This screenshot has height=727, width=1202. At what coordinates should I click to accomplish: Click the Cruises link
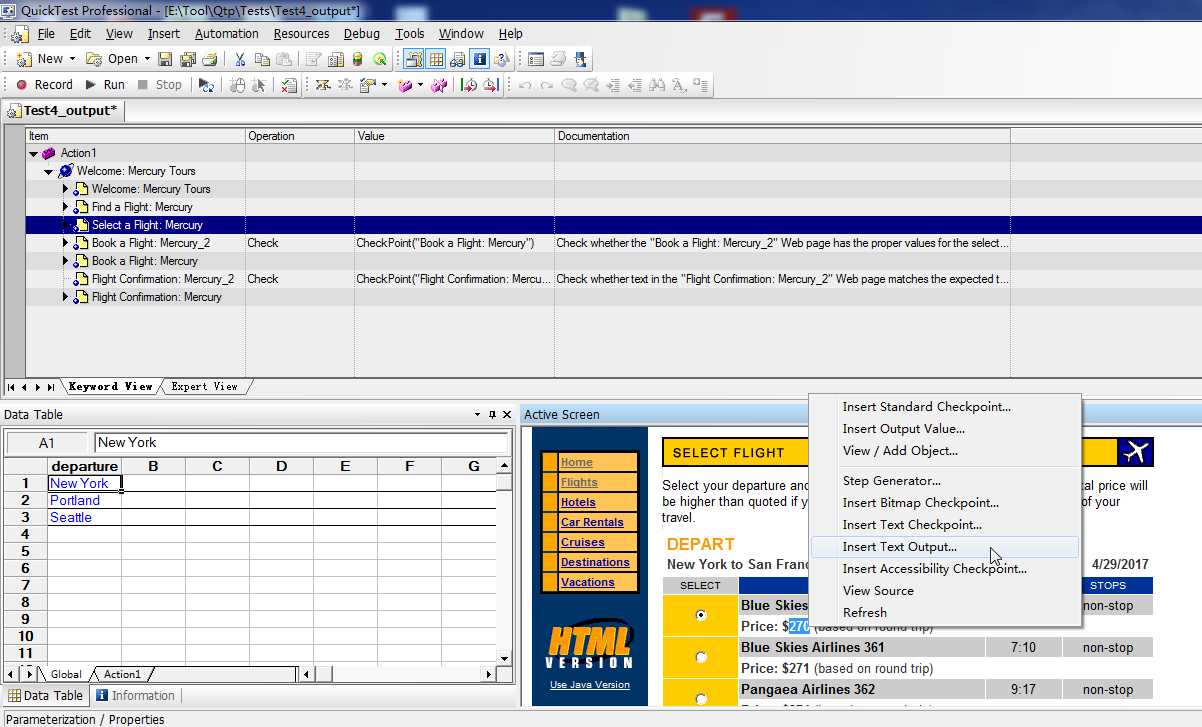[x=583, y=543]
